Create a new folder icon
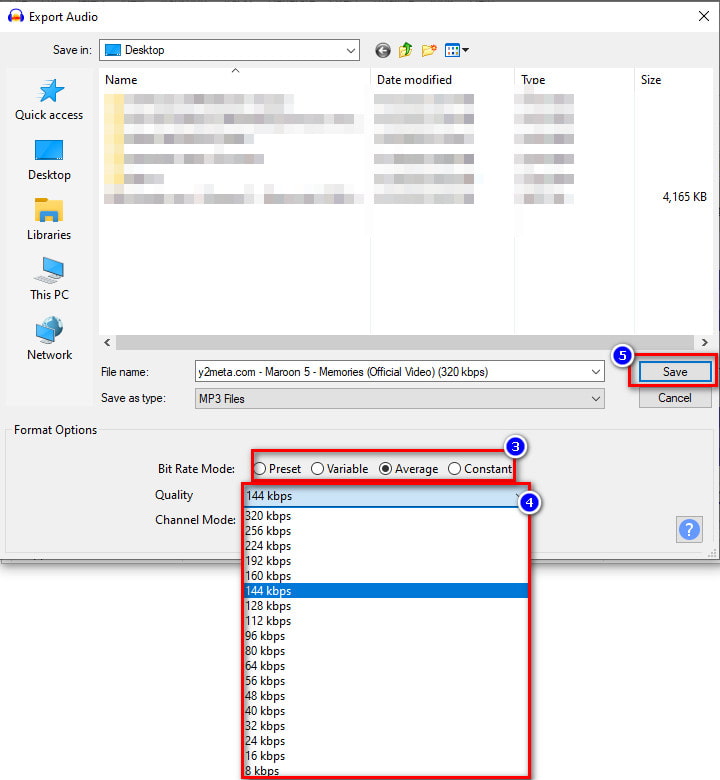Image resolution: width=720 pixels, height=780 pixels. [429, 50]
